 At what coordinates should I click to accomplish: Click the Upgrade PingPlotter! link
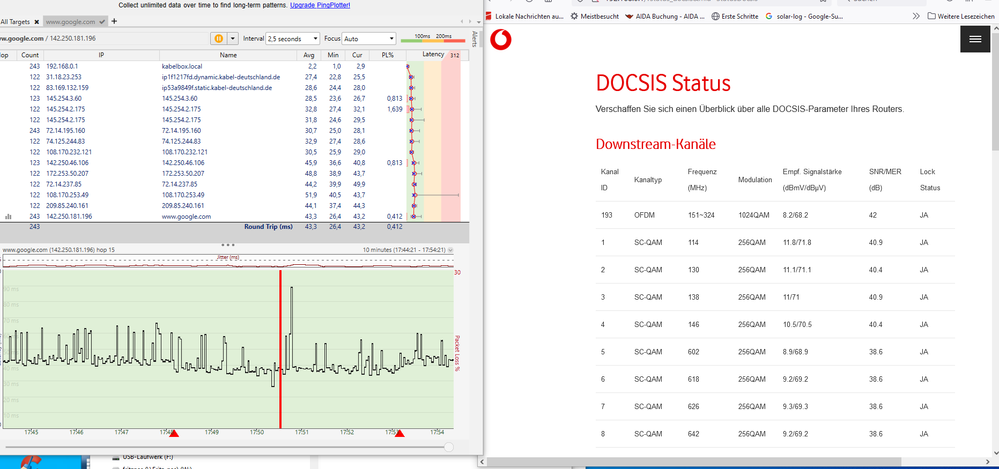[x=320, y=5]
